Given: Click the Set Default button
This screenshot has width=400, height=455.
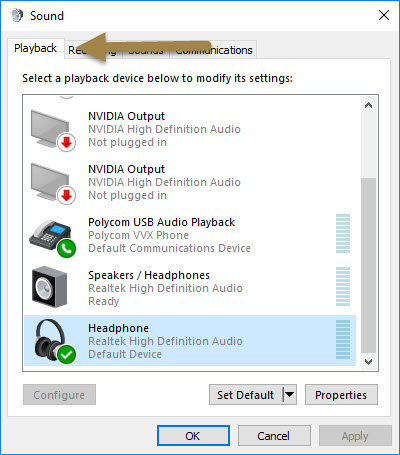Looking at the screenshot, I should (x=246, y=395).
